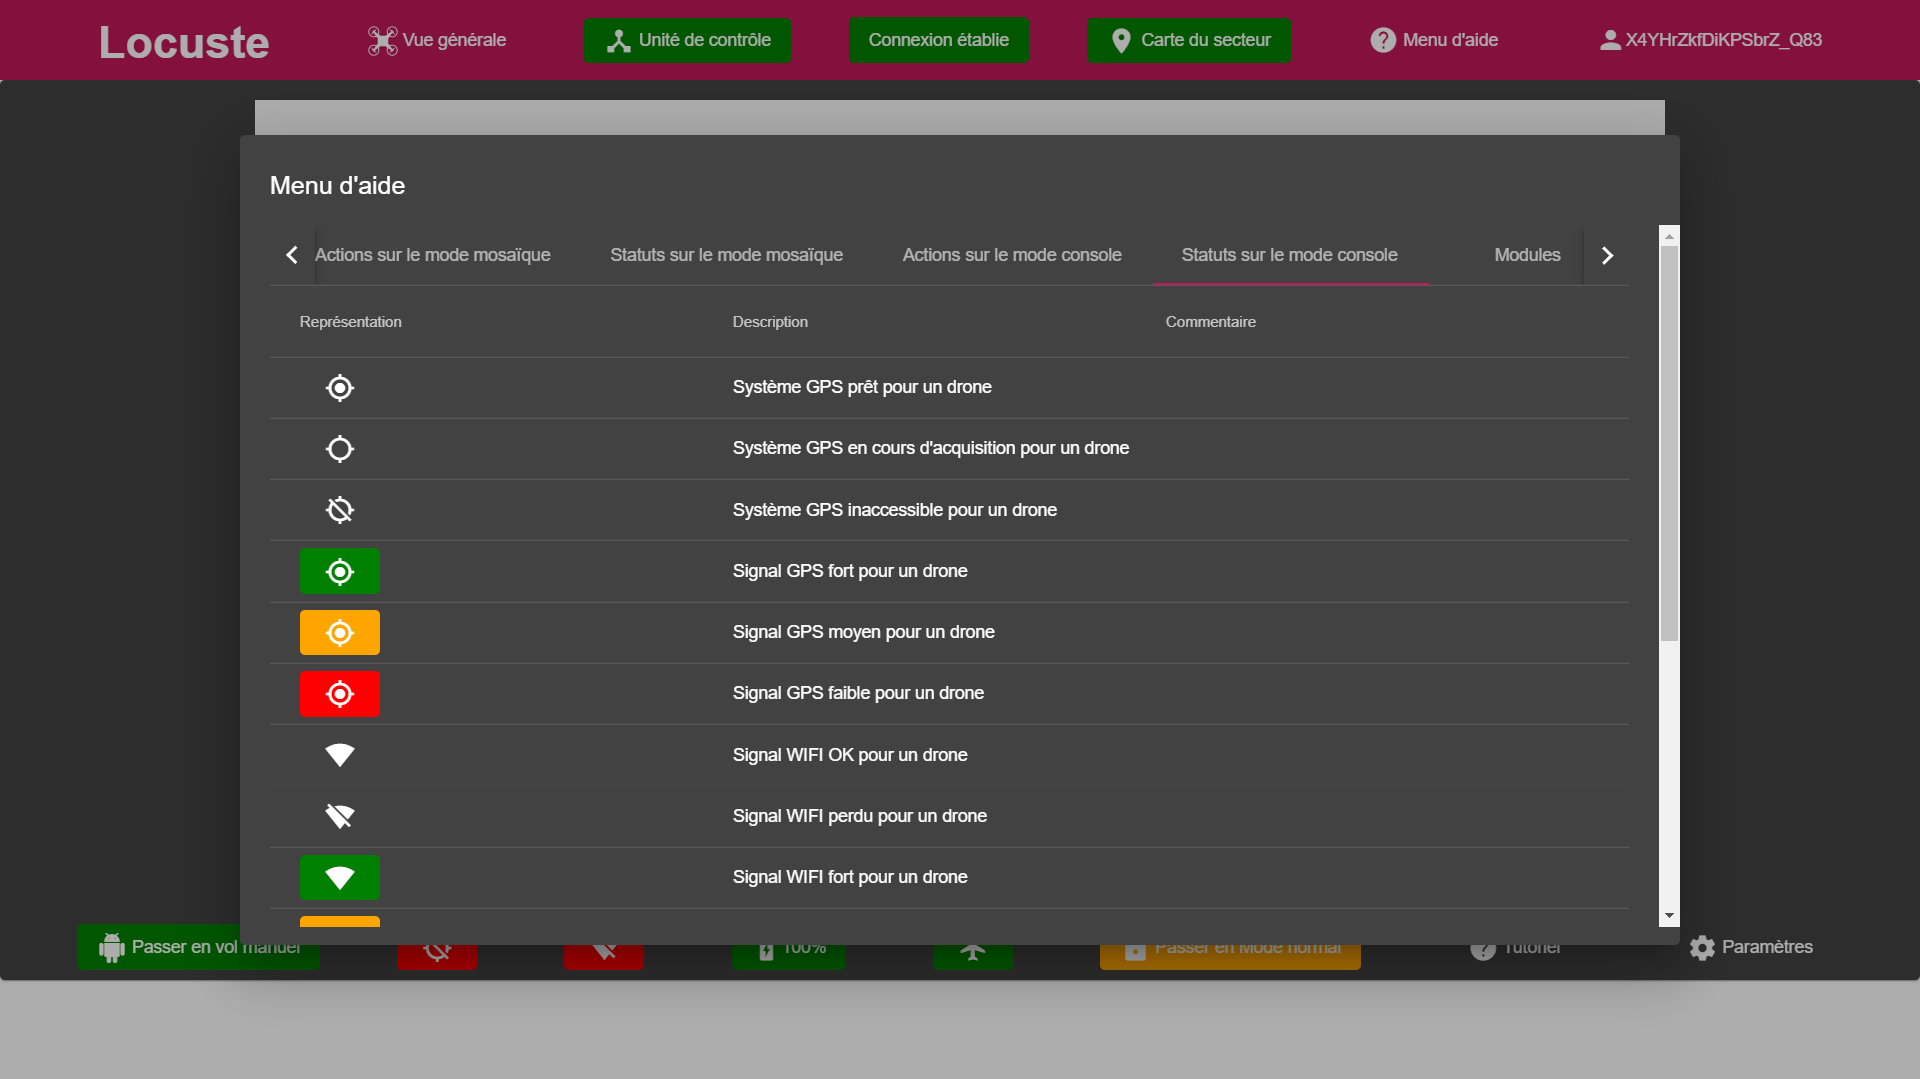The image size is (1920, 1079).
Task: Click the dialog scrollbar down arrow
Action: coord(1669,916)
